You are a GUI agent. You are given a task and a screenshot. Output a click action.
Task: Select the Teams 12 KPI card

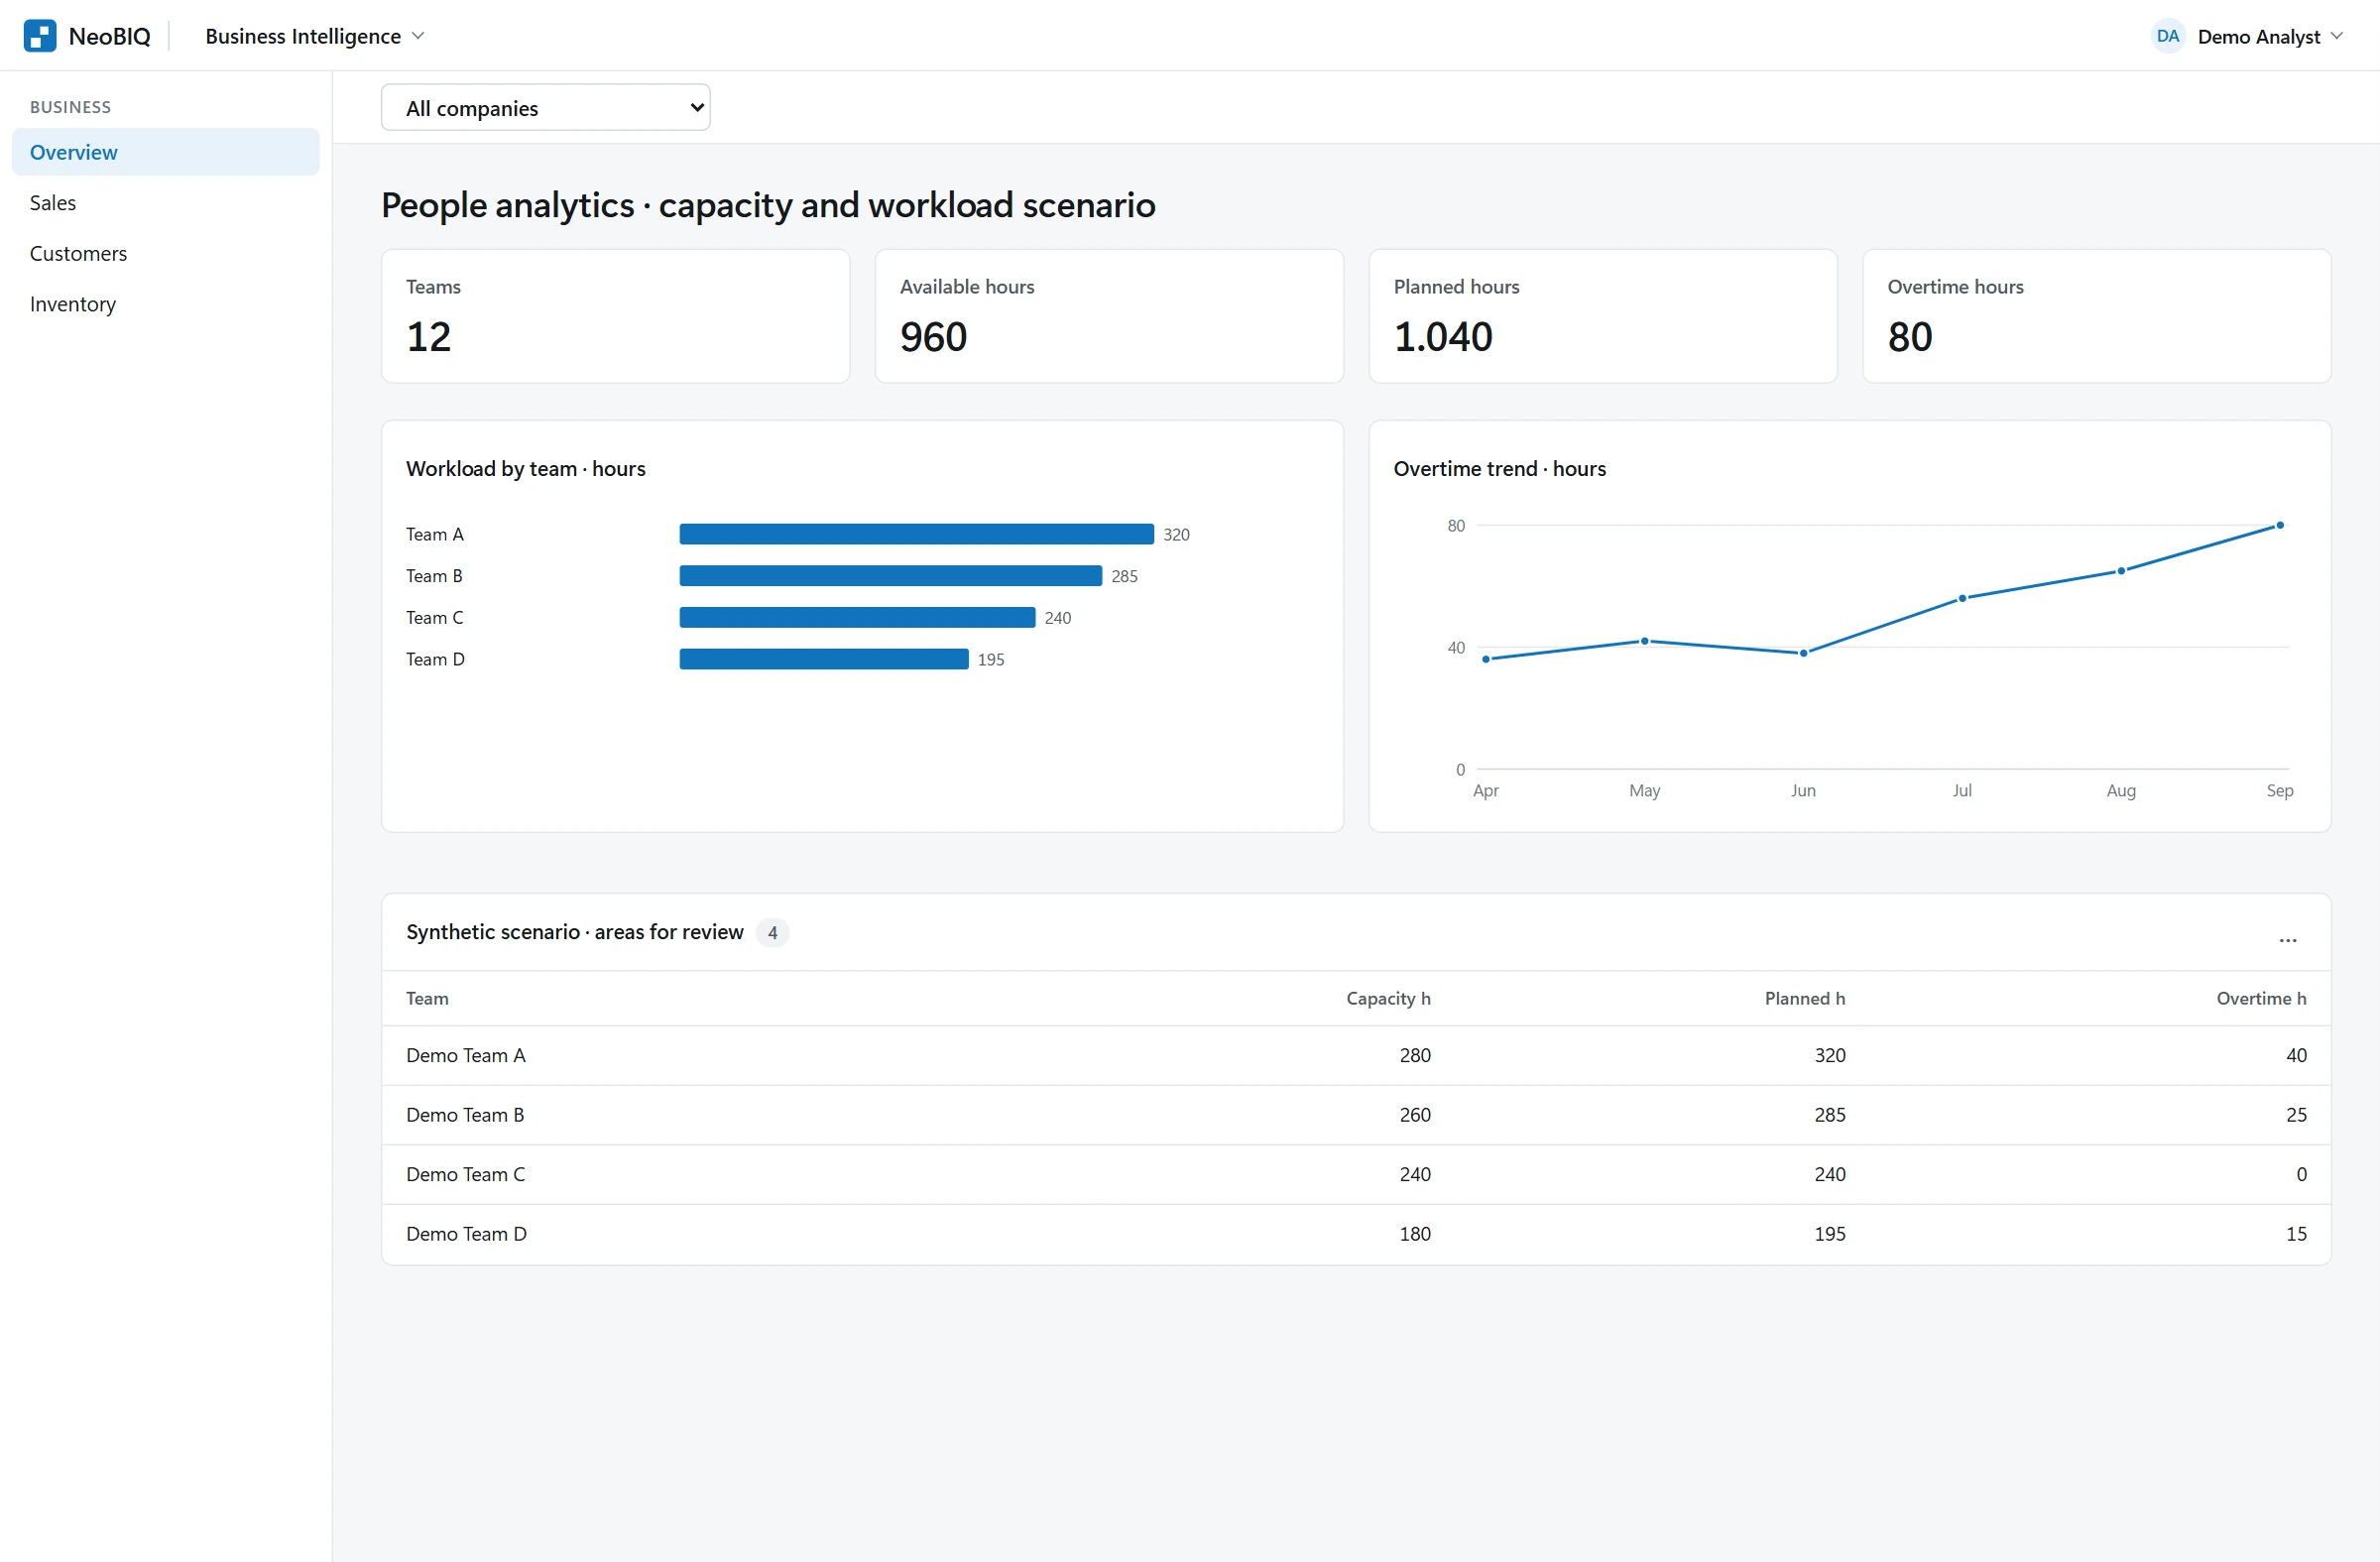point(615,316)
